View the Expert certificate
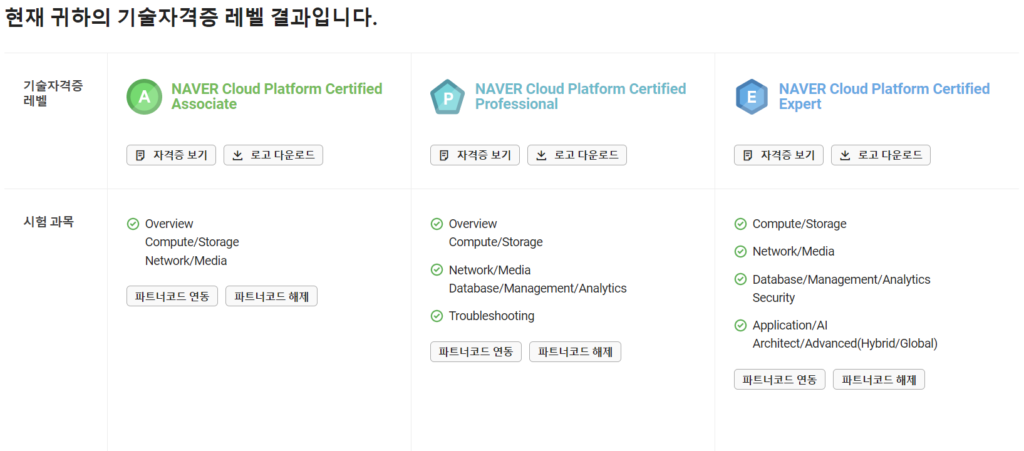This screenshot has width=1024, height=451. (778, 155)
